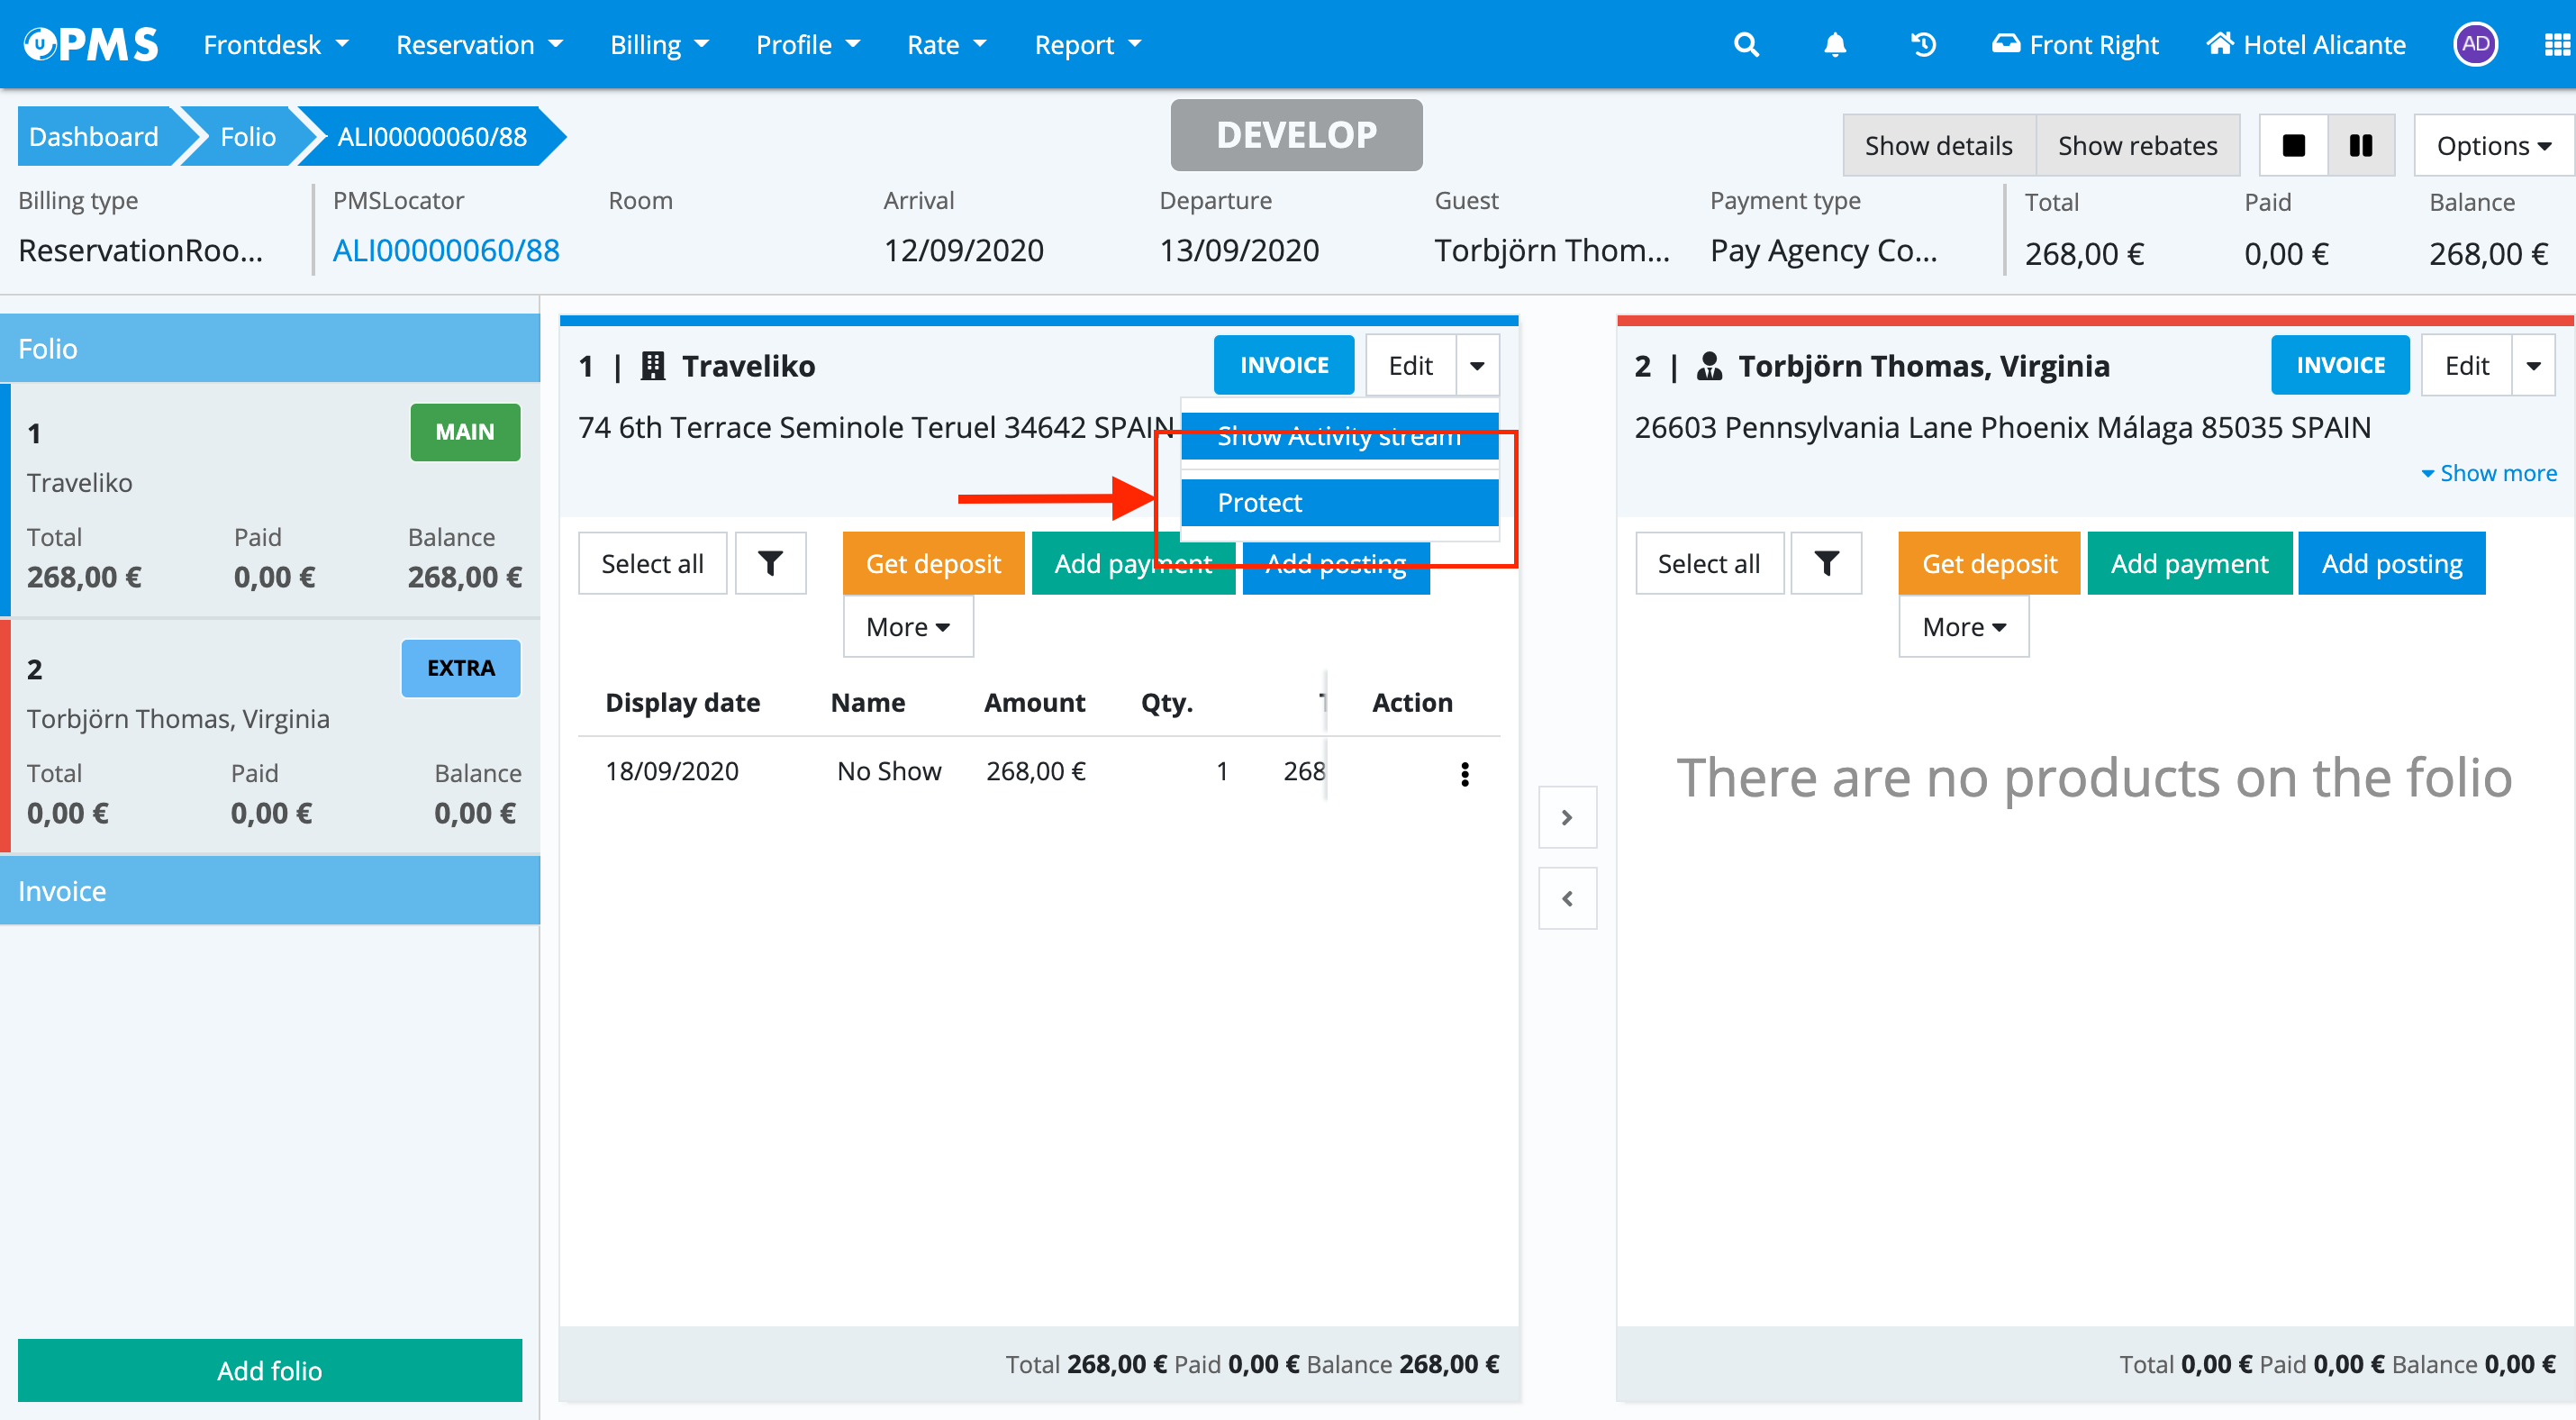Toggle Show rebates
The width and height of the screenshot is (2576, 1420).
[x=2137, y=146]
